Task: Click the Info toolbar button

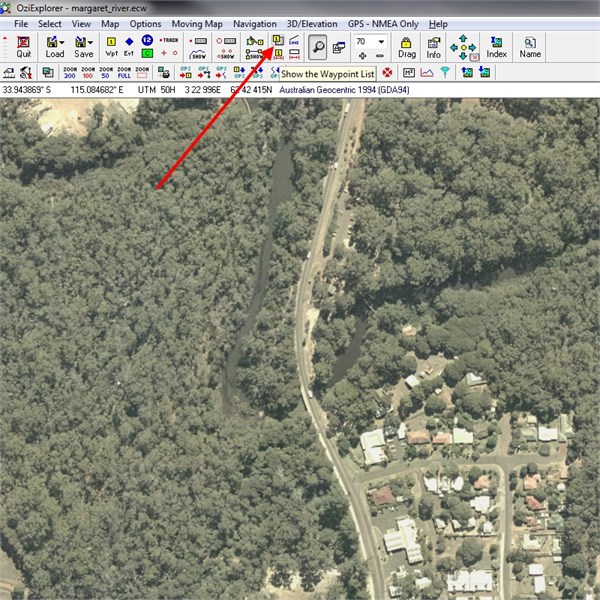Action: (433, 47)
